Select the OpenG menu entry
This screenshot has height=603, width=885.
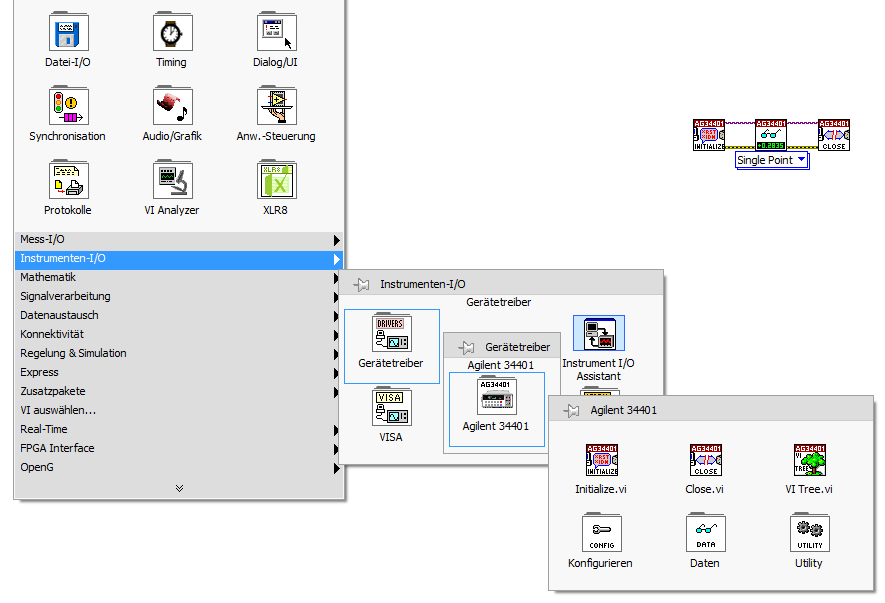[x=178, y=468]
